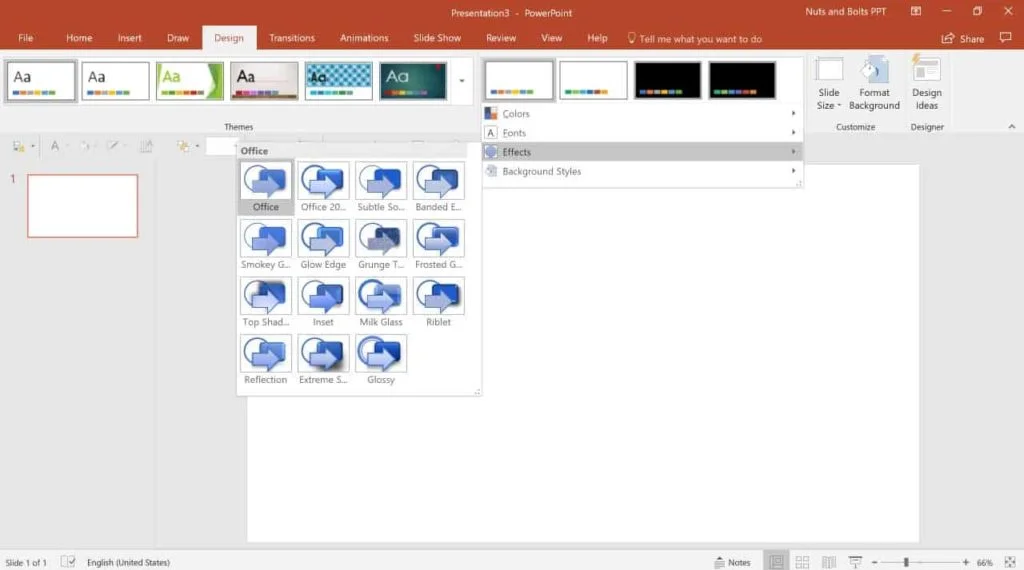Adjust the zoom slider handle

(906, 562)
